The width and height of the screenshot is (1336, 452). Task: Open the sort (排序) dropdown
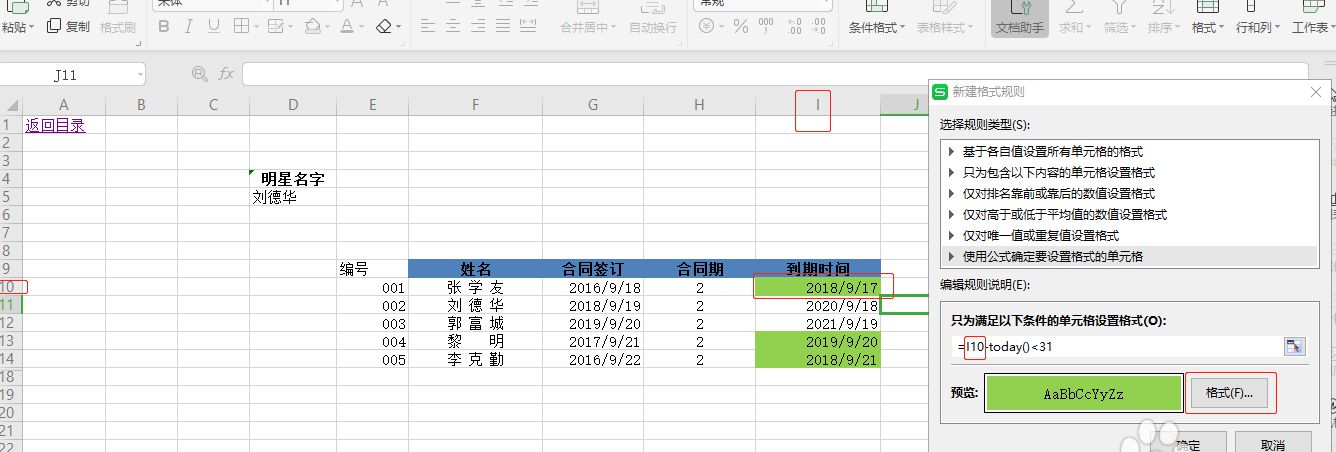[x=1163, y=28]
